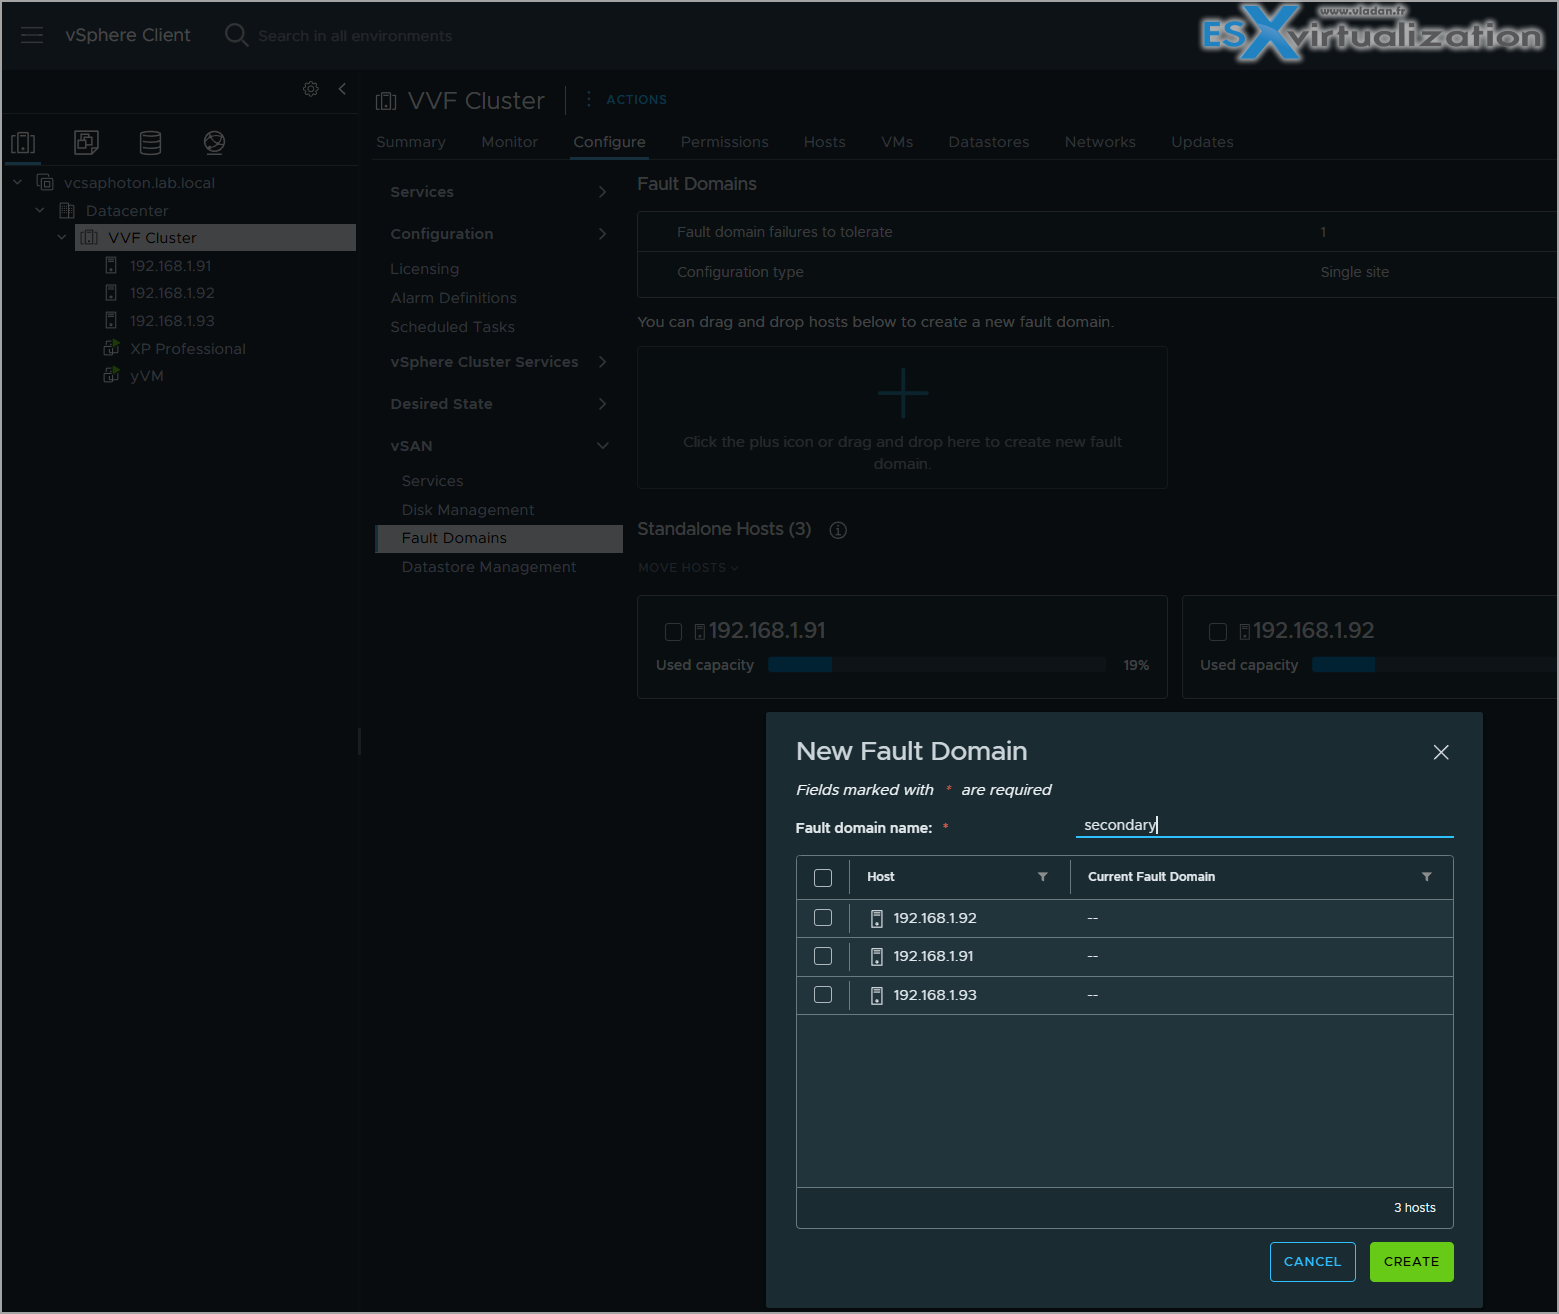
Task: Open the Permissions tab
Action: (725, 142)
